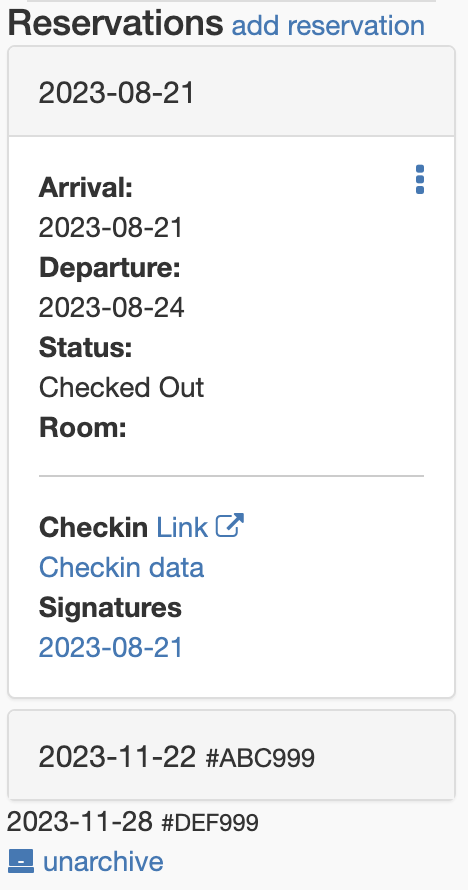Viewport: 468px width, 890px height.
Task: Open the Checkin data link
Action: [x=121, y=567]
